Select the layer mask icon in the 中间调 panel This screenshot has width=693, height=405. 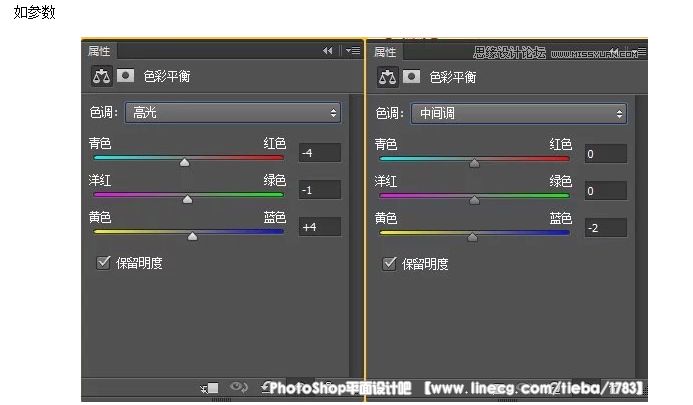411,76
